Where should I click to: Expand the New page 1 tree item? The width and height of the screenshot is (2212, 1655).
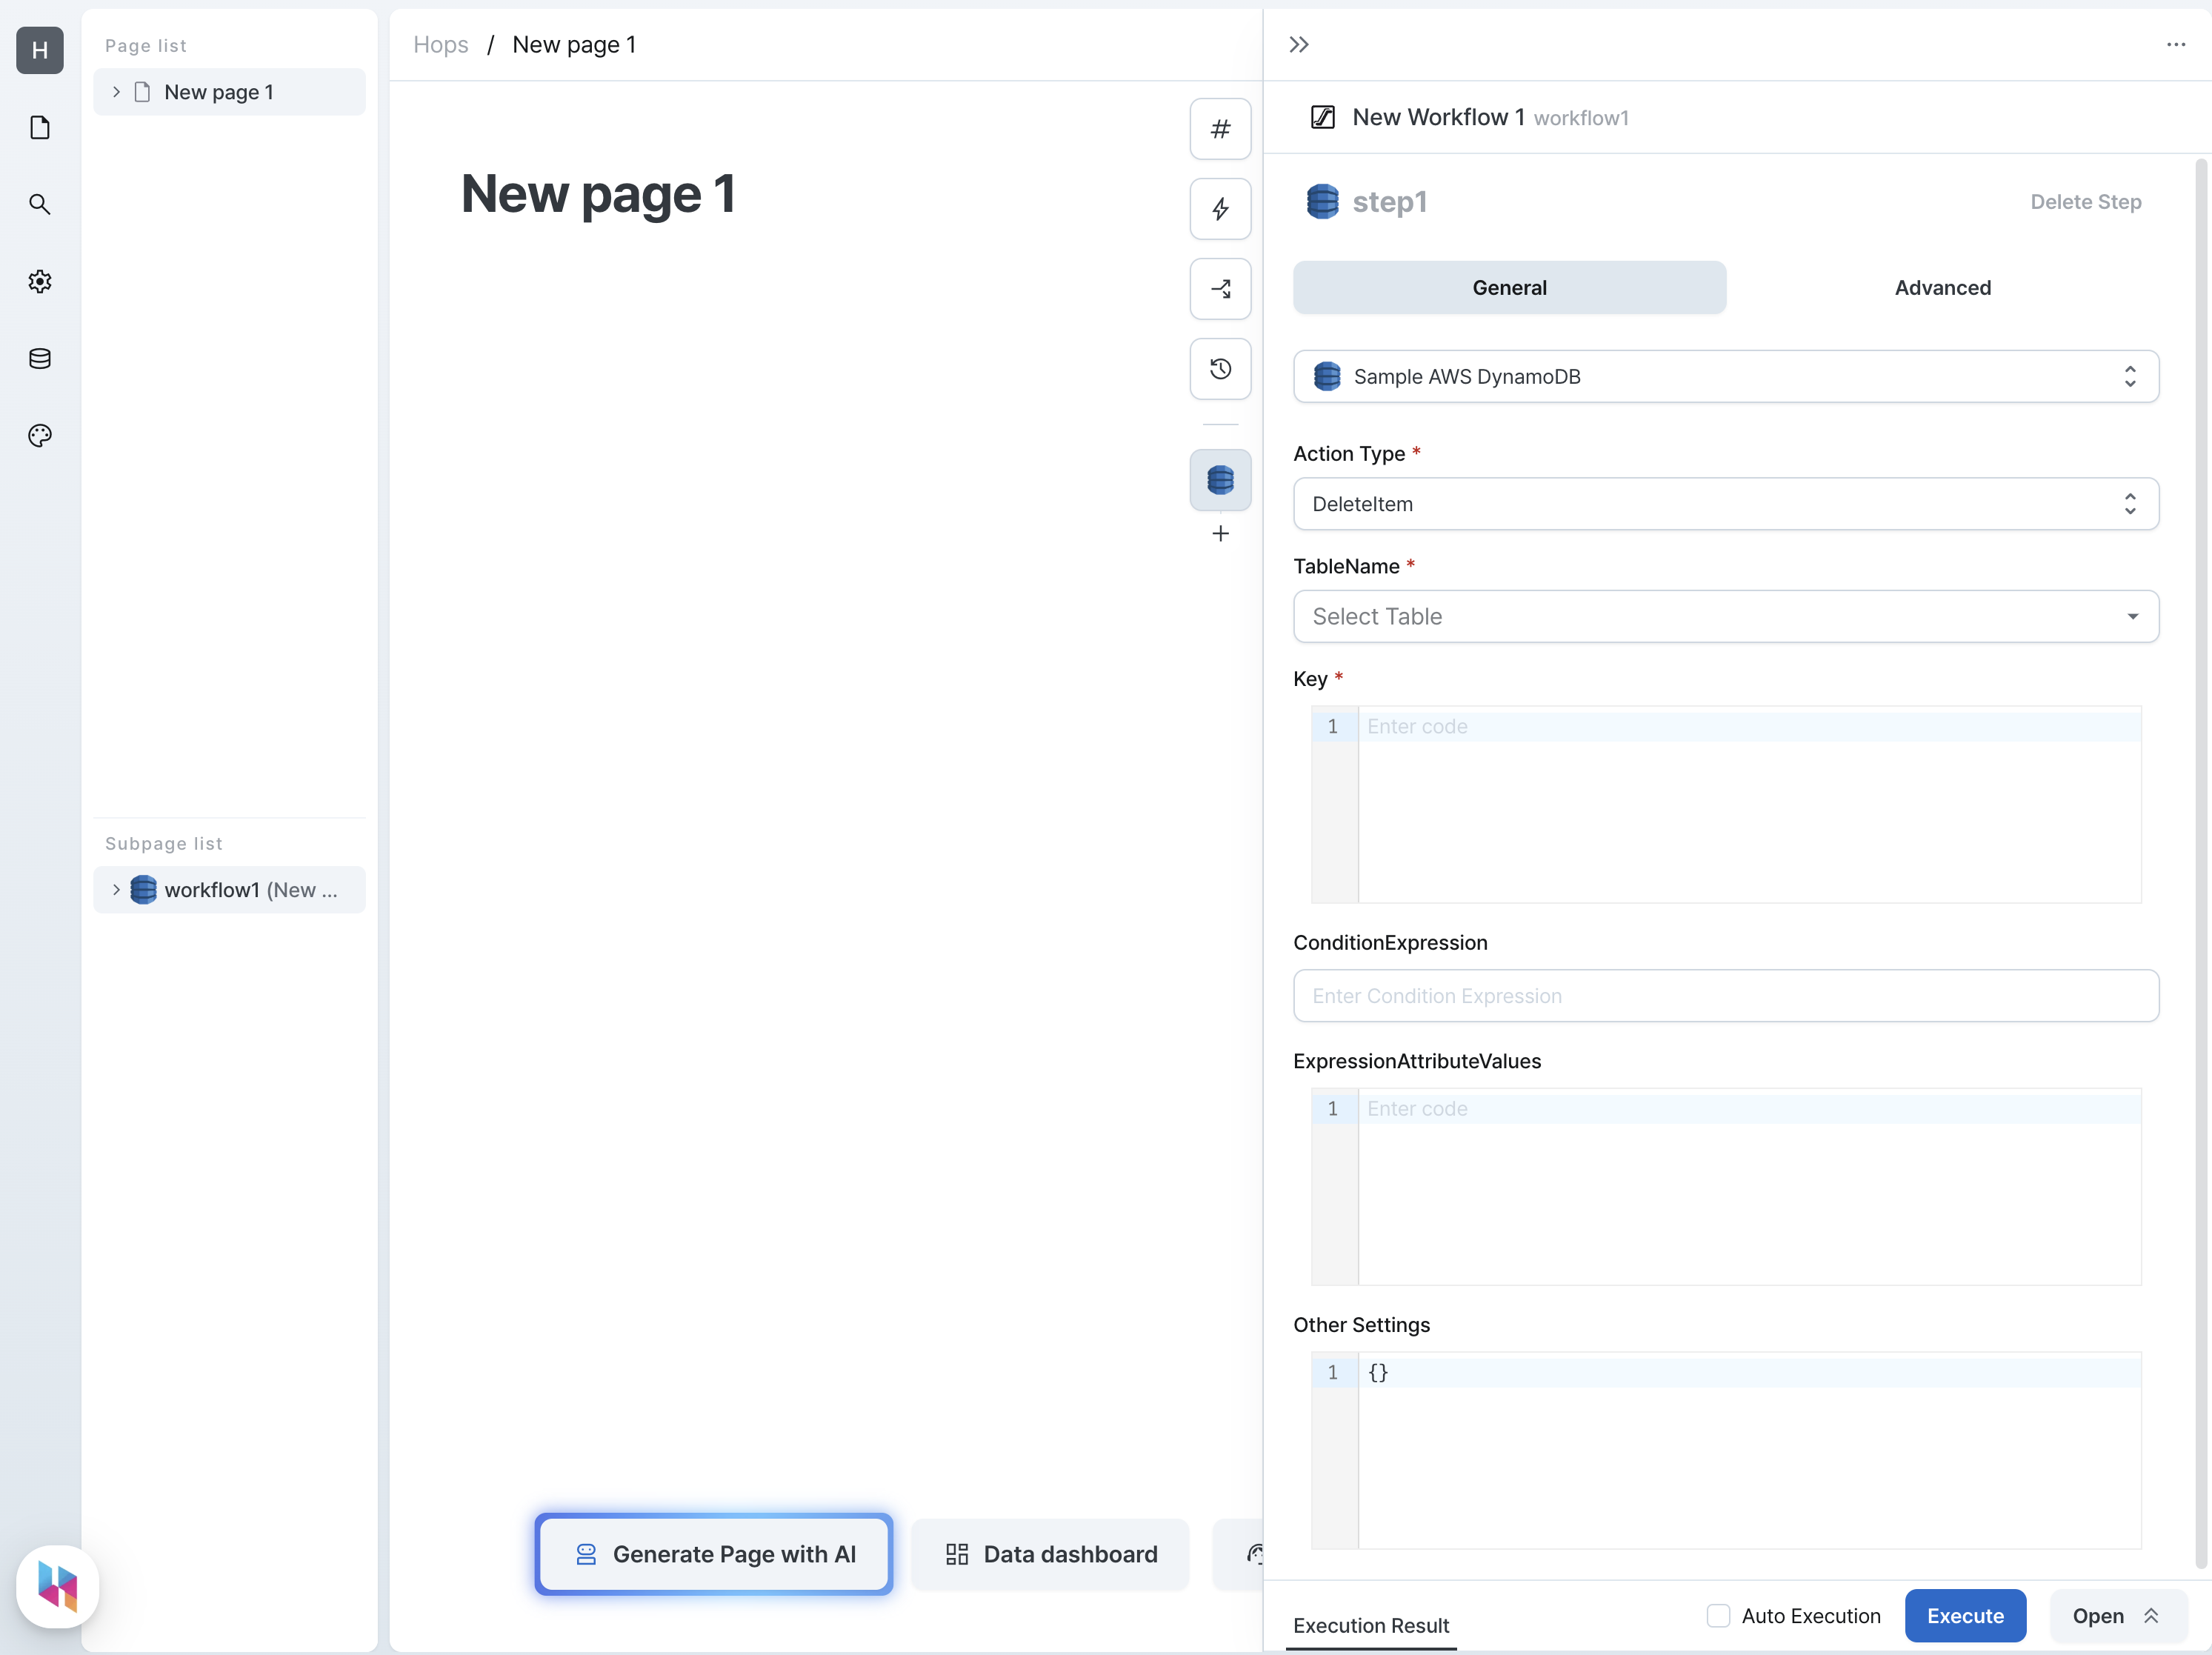coord(116,90)
